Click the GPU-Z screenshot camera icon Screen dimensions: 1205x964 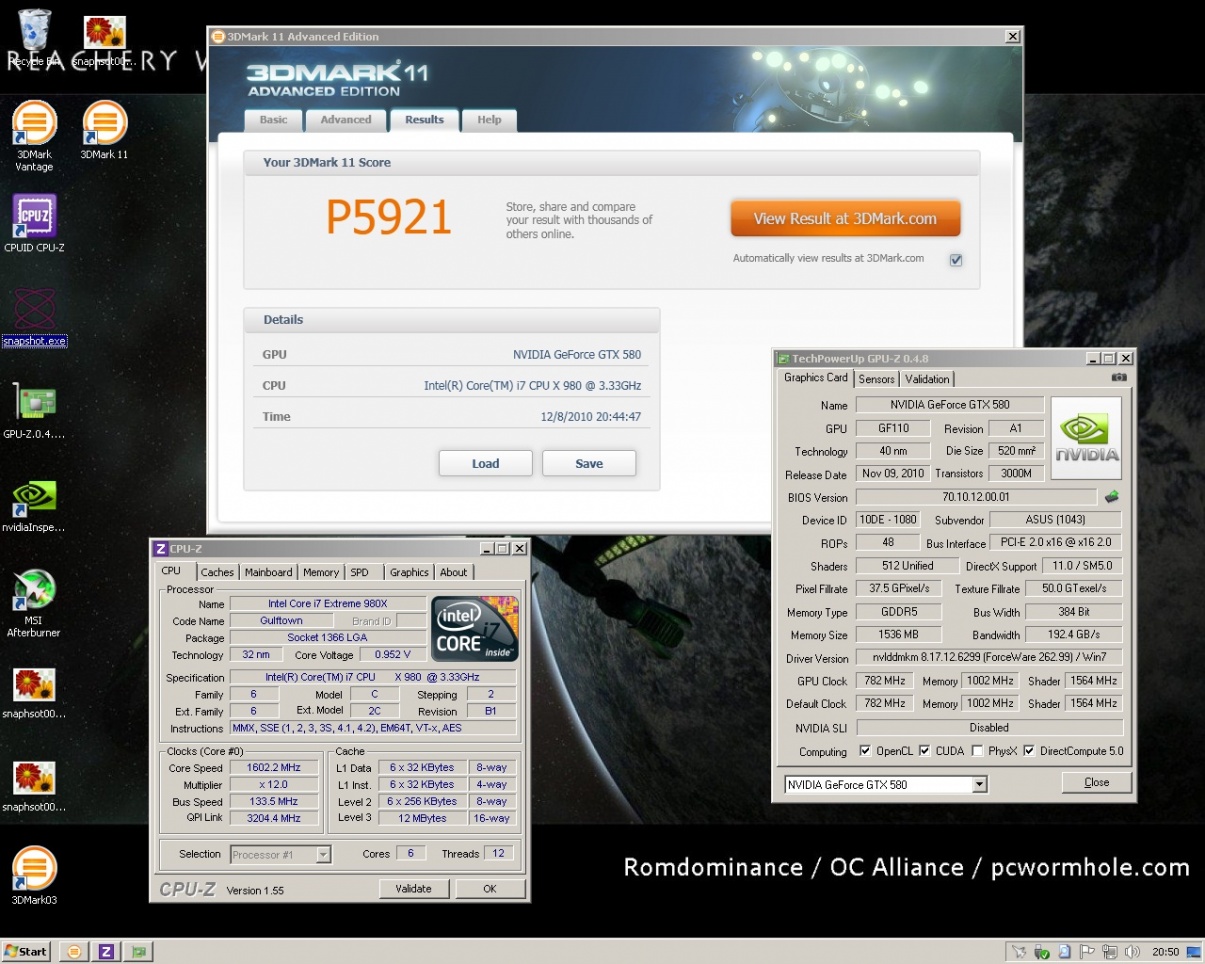(x=1119, y=378)
